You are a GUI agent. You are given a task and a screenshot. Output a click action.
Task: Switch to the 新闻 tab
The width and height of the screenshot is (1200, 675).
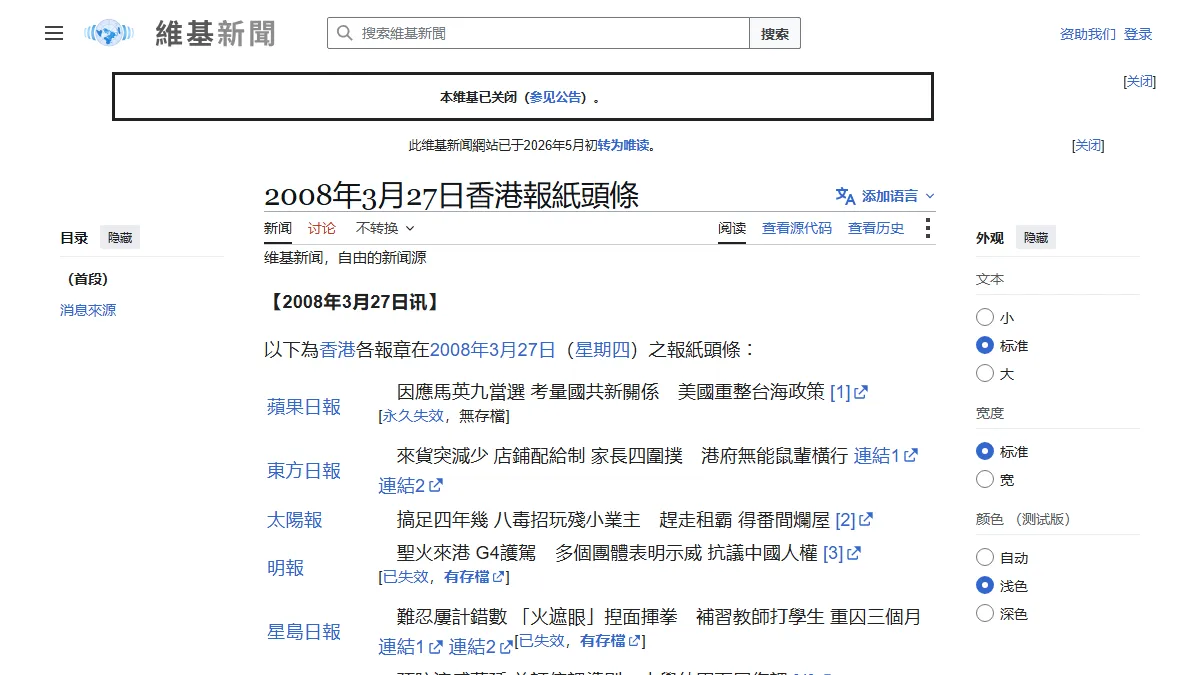pyautogui.click(x=278, y=228)
